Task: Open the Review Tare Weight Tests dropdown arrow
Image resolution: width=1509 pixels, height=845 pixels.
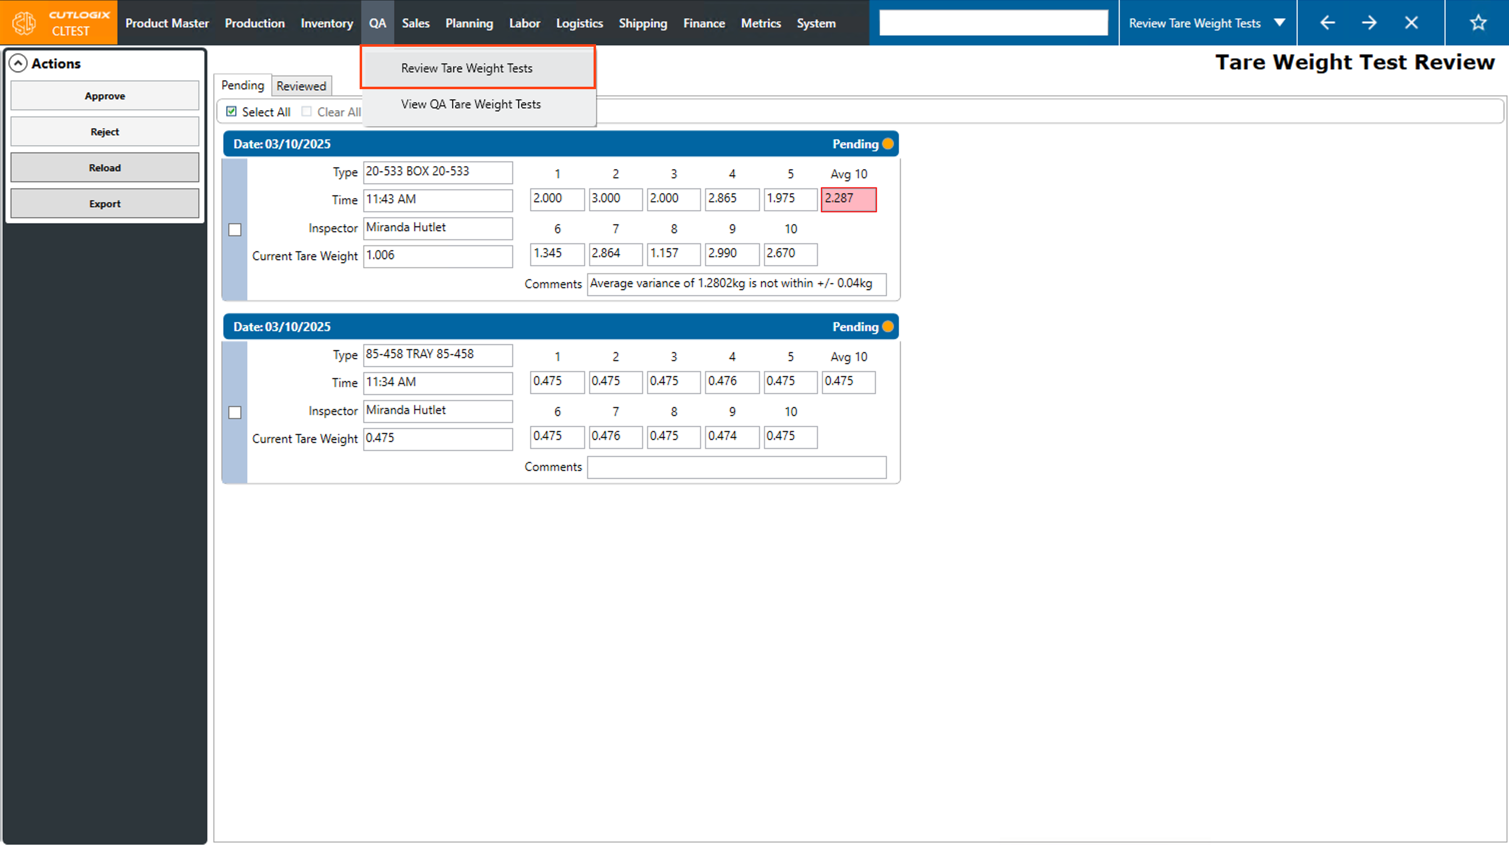Action: click(x=1280, y=22)
